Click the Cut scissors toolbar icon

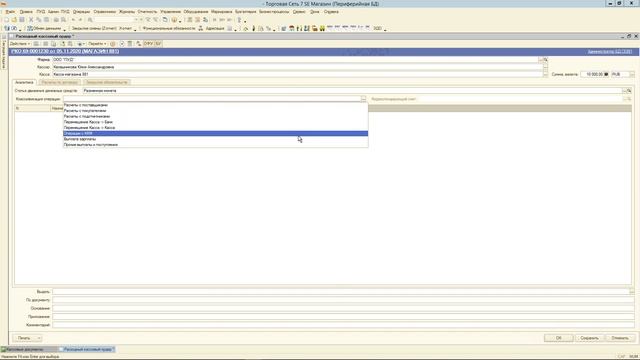coord(31,20)
